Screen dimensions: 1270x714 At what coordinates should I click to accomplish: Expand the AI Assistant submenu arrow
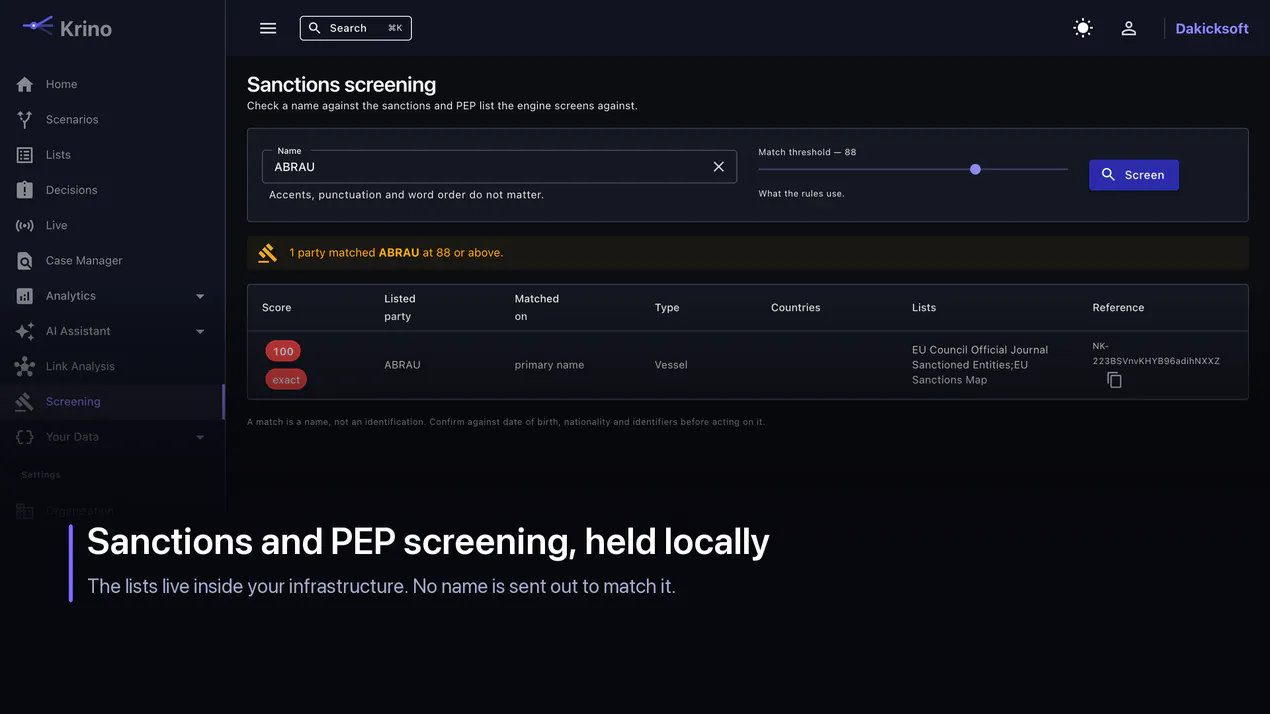point(200,331)
